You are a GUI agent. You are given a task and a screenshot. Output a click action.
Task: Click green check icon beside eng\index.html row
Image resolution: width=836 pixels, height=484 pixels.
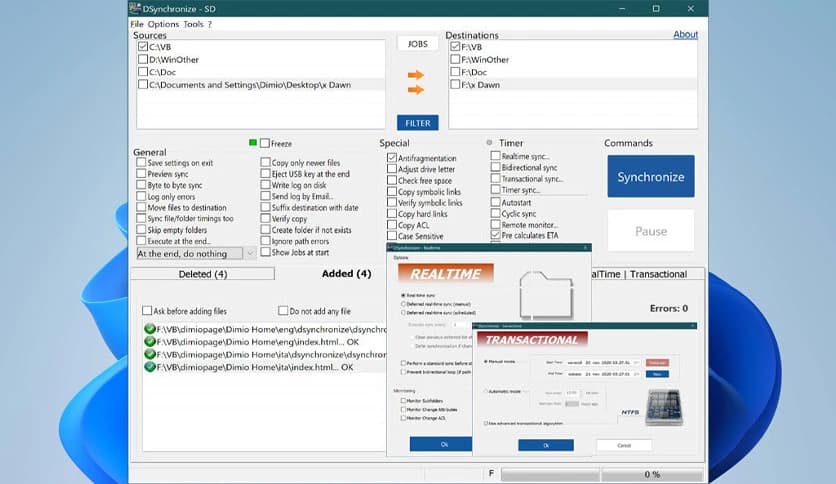tap(150, 342)
